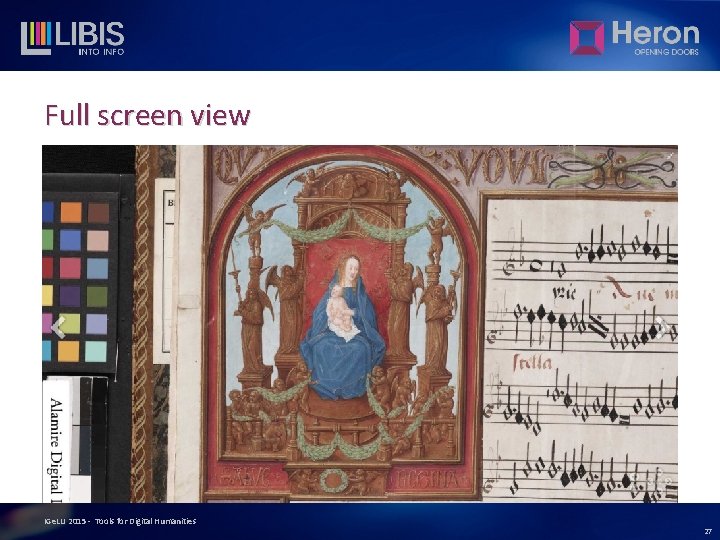Click the 'Alamire Digital' scale label

pyautogui.click(x=56, y=450)
